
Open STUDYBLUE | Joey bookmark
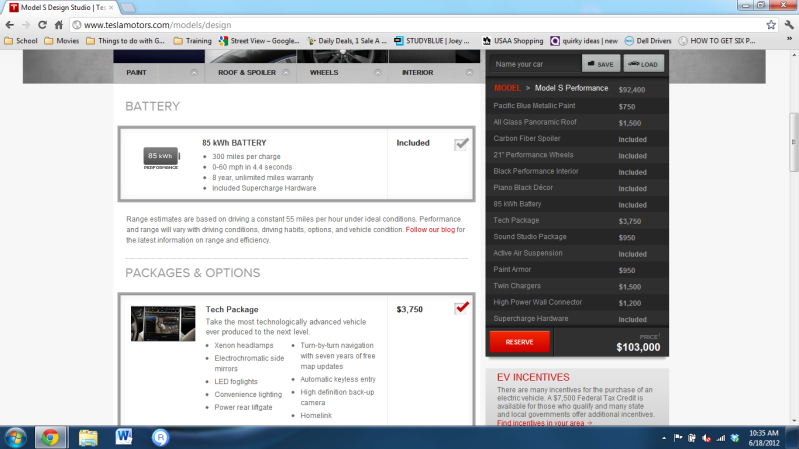coord(432,41)
